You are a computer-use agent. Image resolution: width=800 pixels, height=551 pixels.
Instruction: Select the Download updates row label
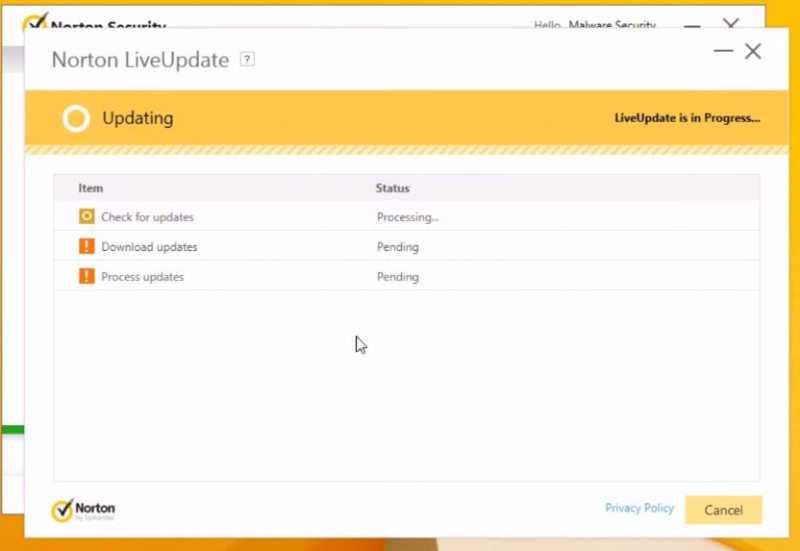(149, 247)
